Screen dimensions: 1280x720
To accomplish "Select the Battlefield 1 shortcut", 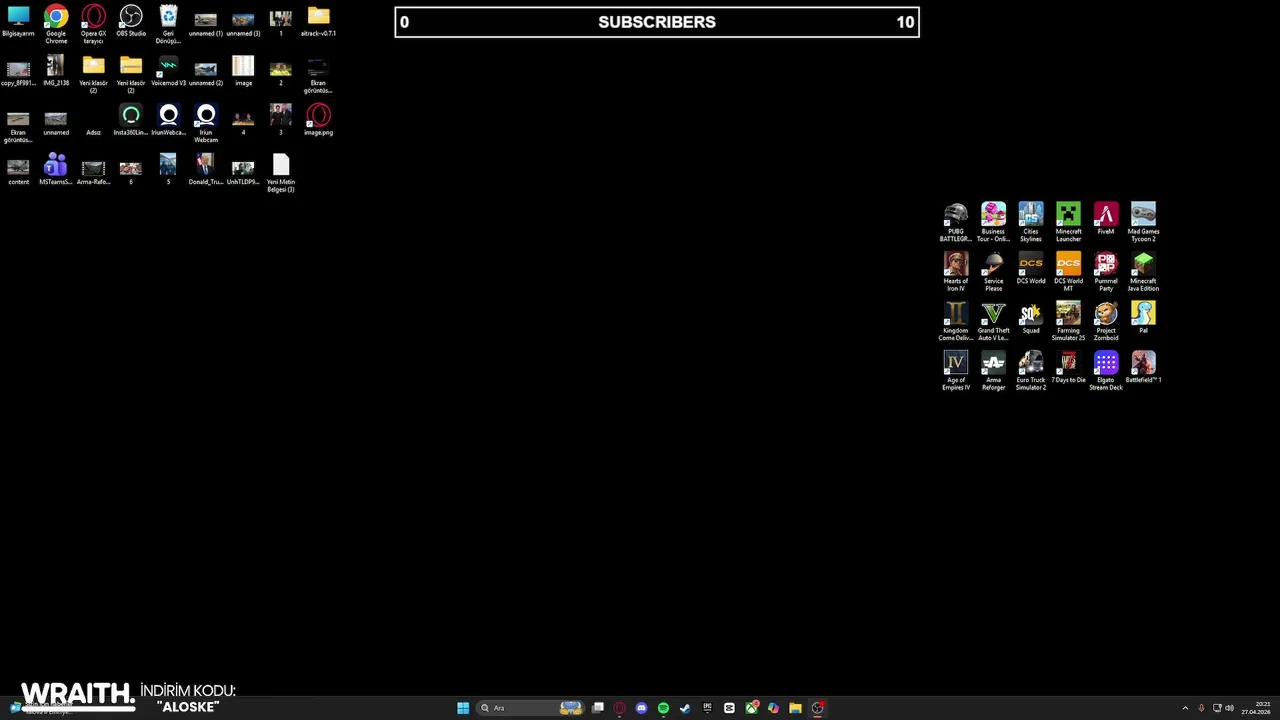I will (1143, 367).
